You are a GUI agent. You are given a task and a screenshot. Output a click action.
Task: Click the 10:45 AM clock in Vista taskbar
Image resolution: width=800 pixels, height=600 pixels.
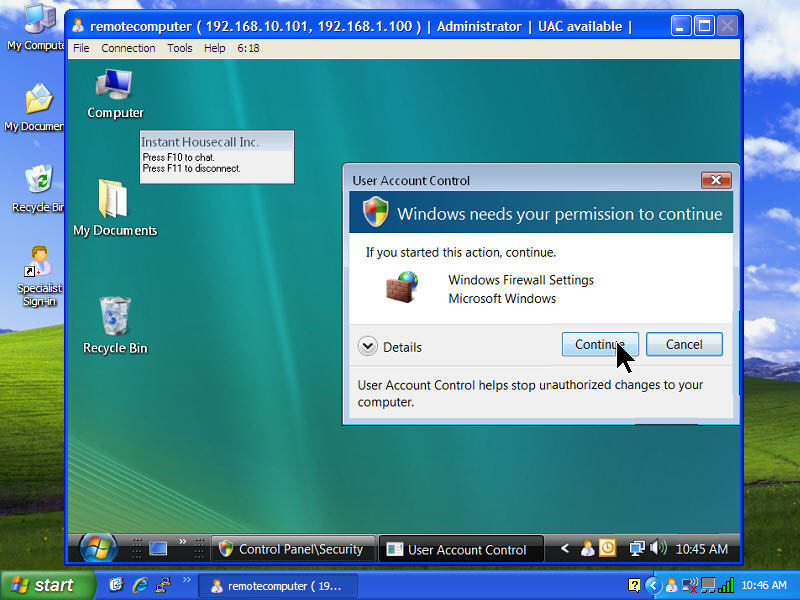[x=702, y=549]
